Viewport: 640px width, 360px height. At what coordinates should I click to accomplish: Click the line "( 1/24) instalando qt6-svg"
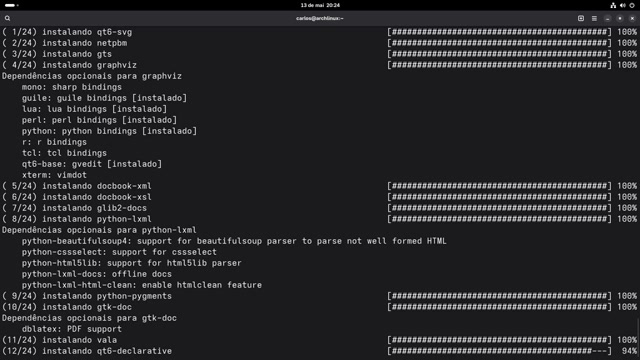point(67,32)
